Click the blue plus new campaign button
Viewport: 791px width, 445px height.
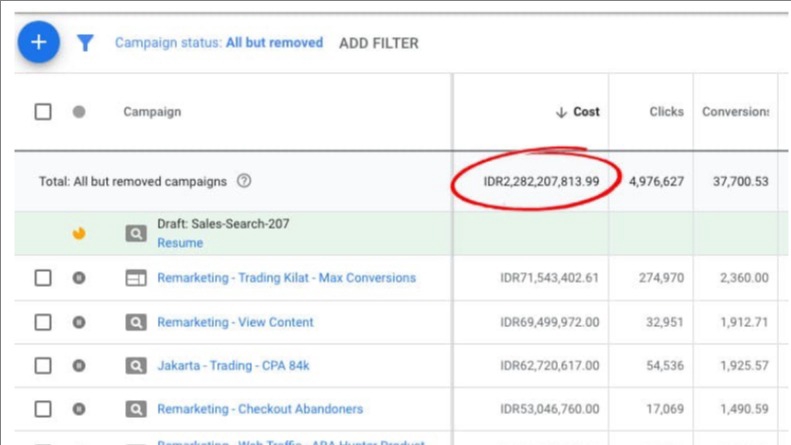coord(39,42)
